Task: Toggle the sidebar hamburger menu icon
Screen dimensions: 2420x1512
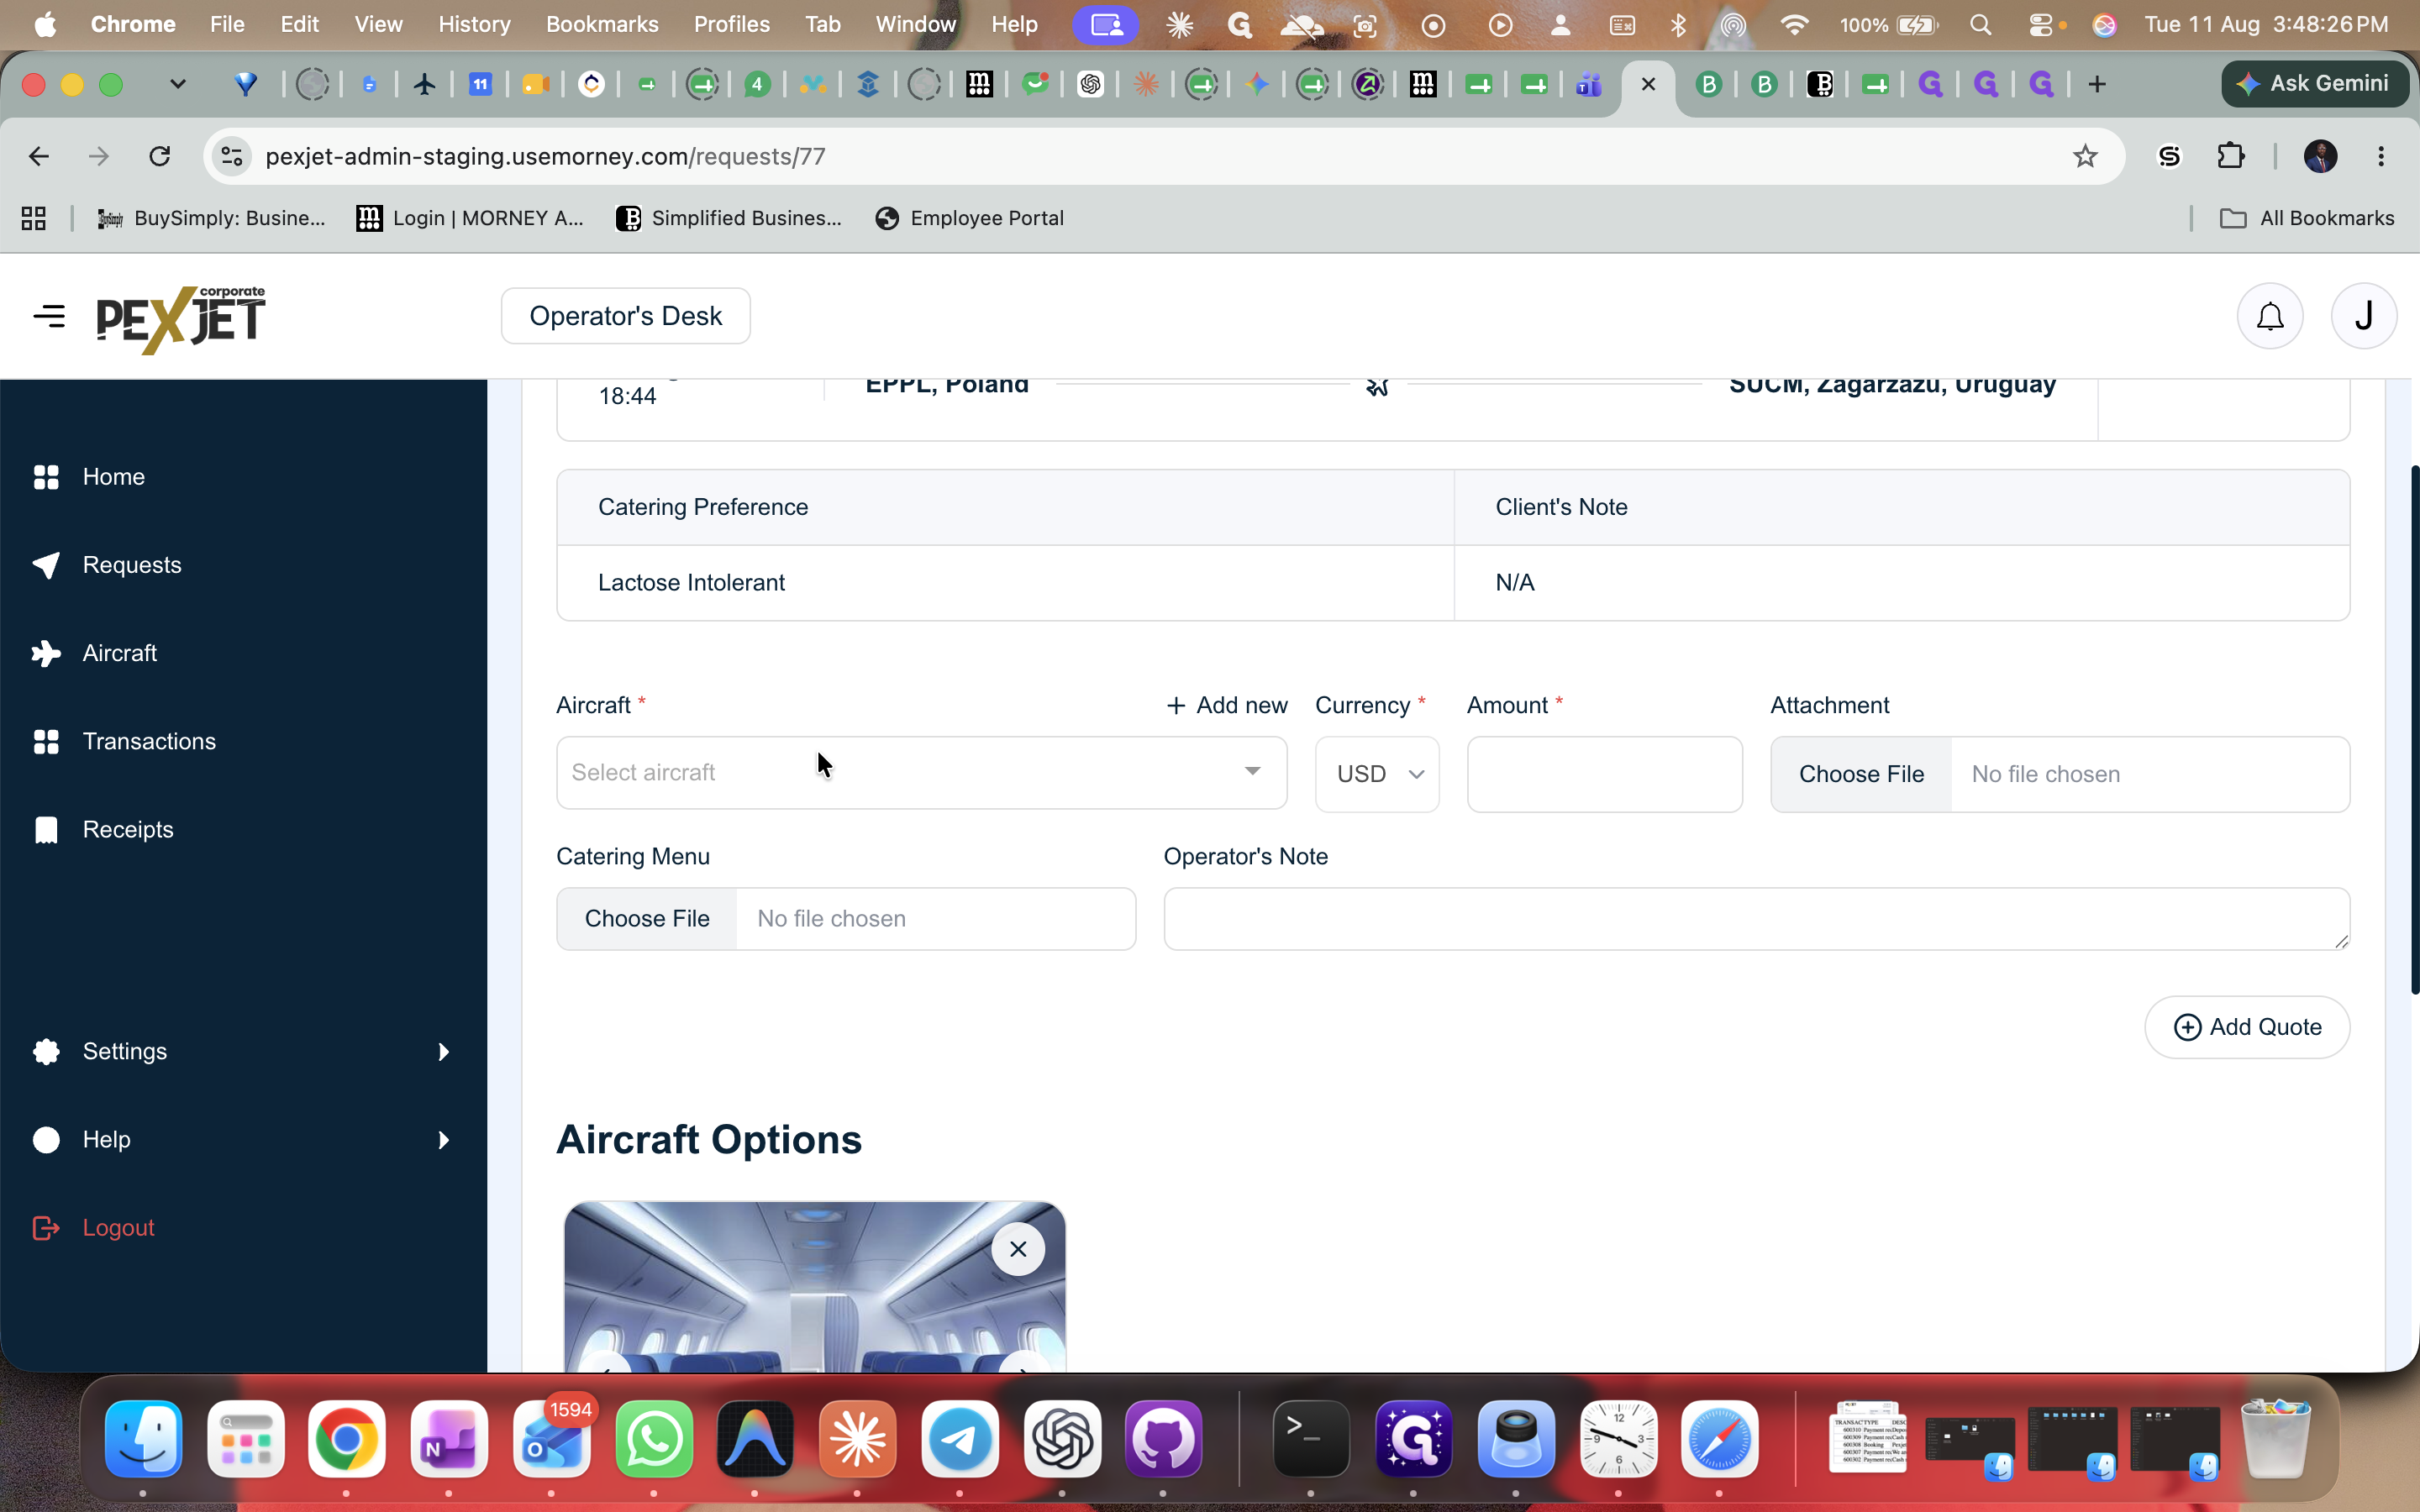Action: pos(49,316)
